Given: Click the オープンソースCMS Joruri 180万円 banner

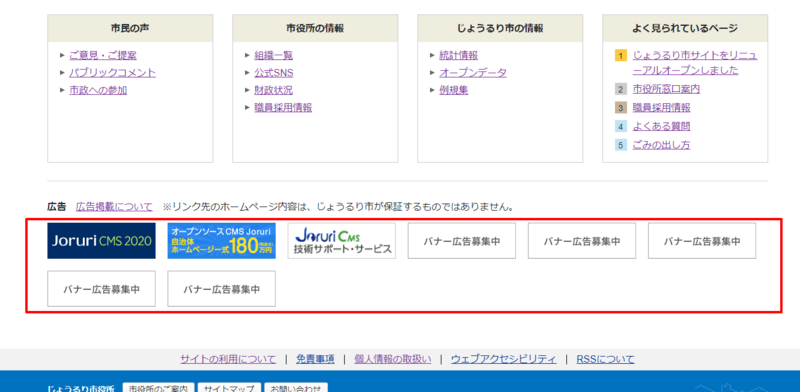Looking at the screenshot, I should tap(221, 240).
